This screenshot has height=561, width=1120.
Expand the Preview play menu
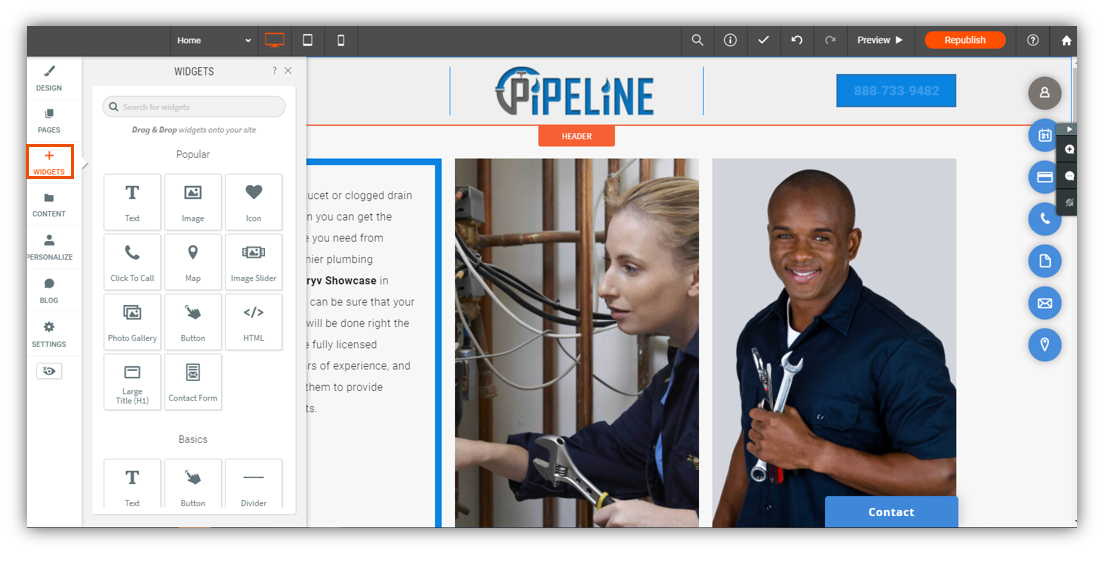point(880,40)
